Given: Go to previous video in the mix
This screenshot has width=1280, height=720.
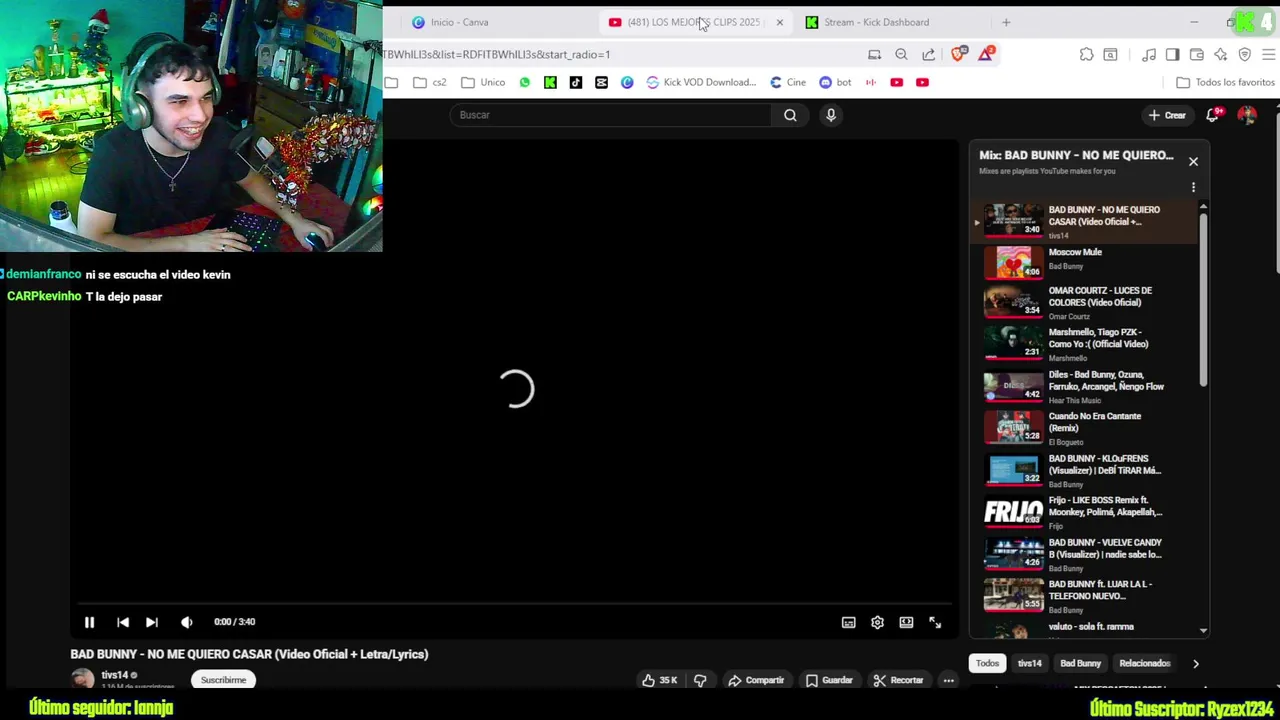Looking at the screenshot, I should coord(123,622).
